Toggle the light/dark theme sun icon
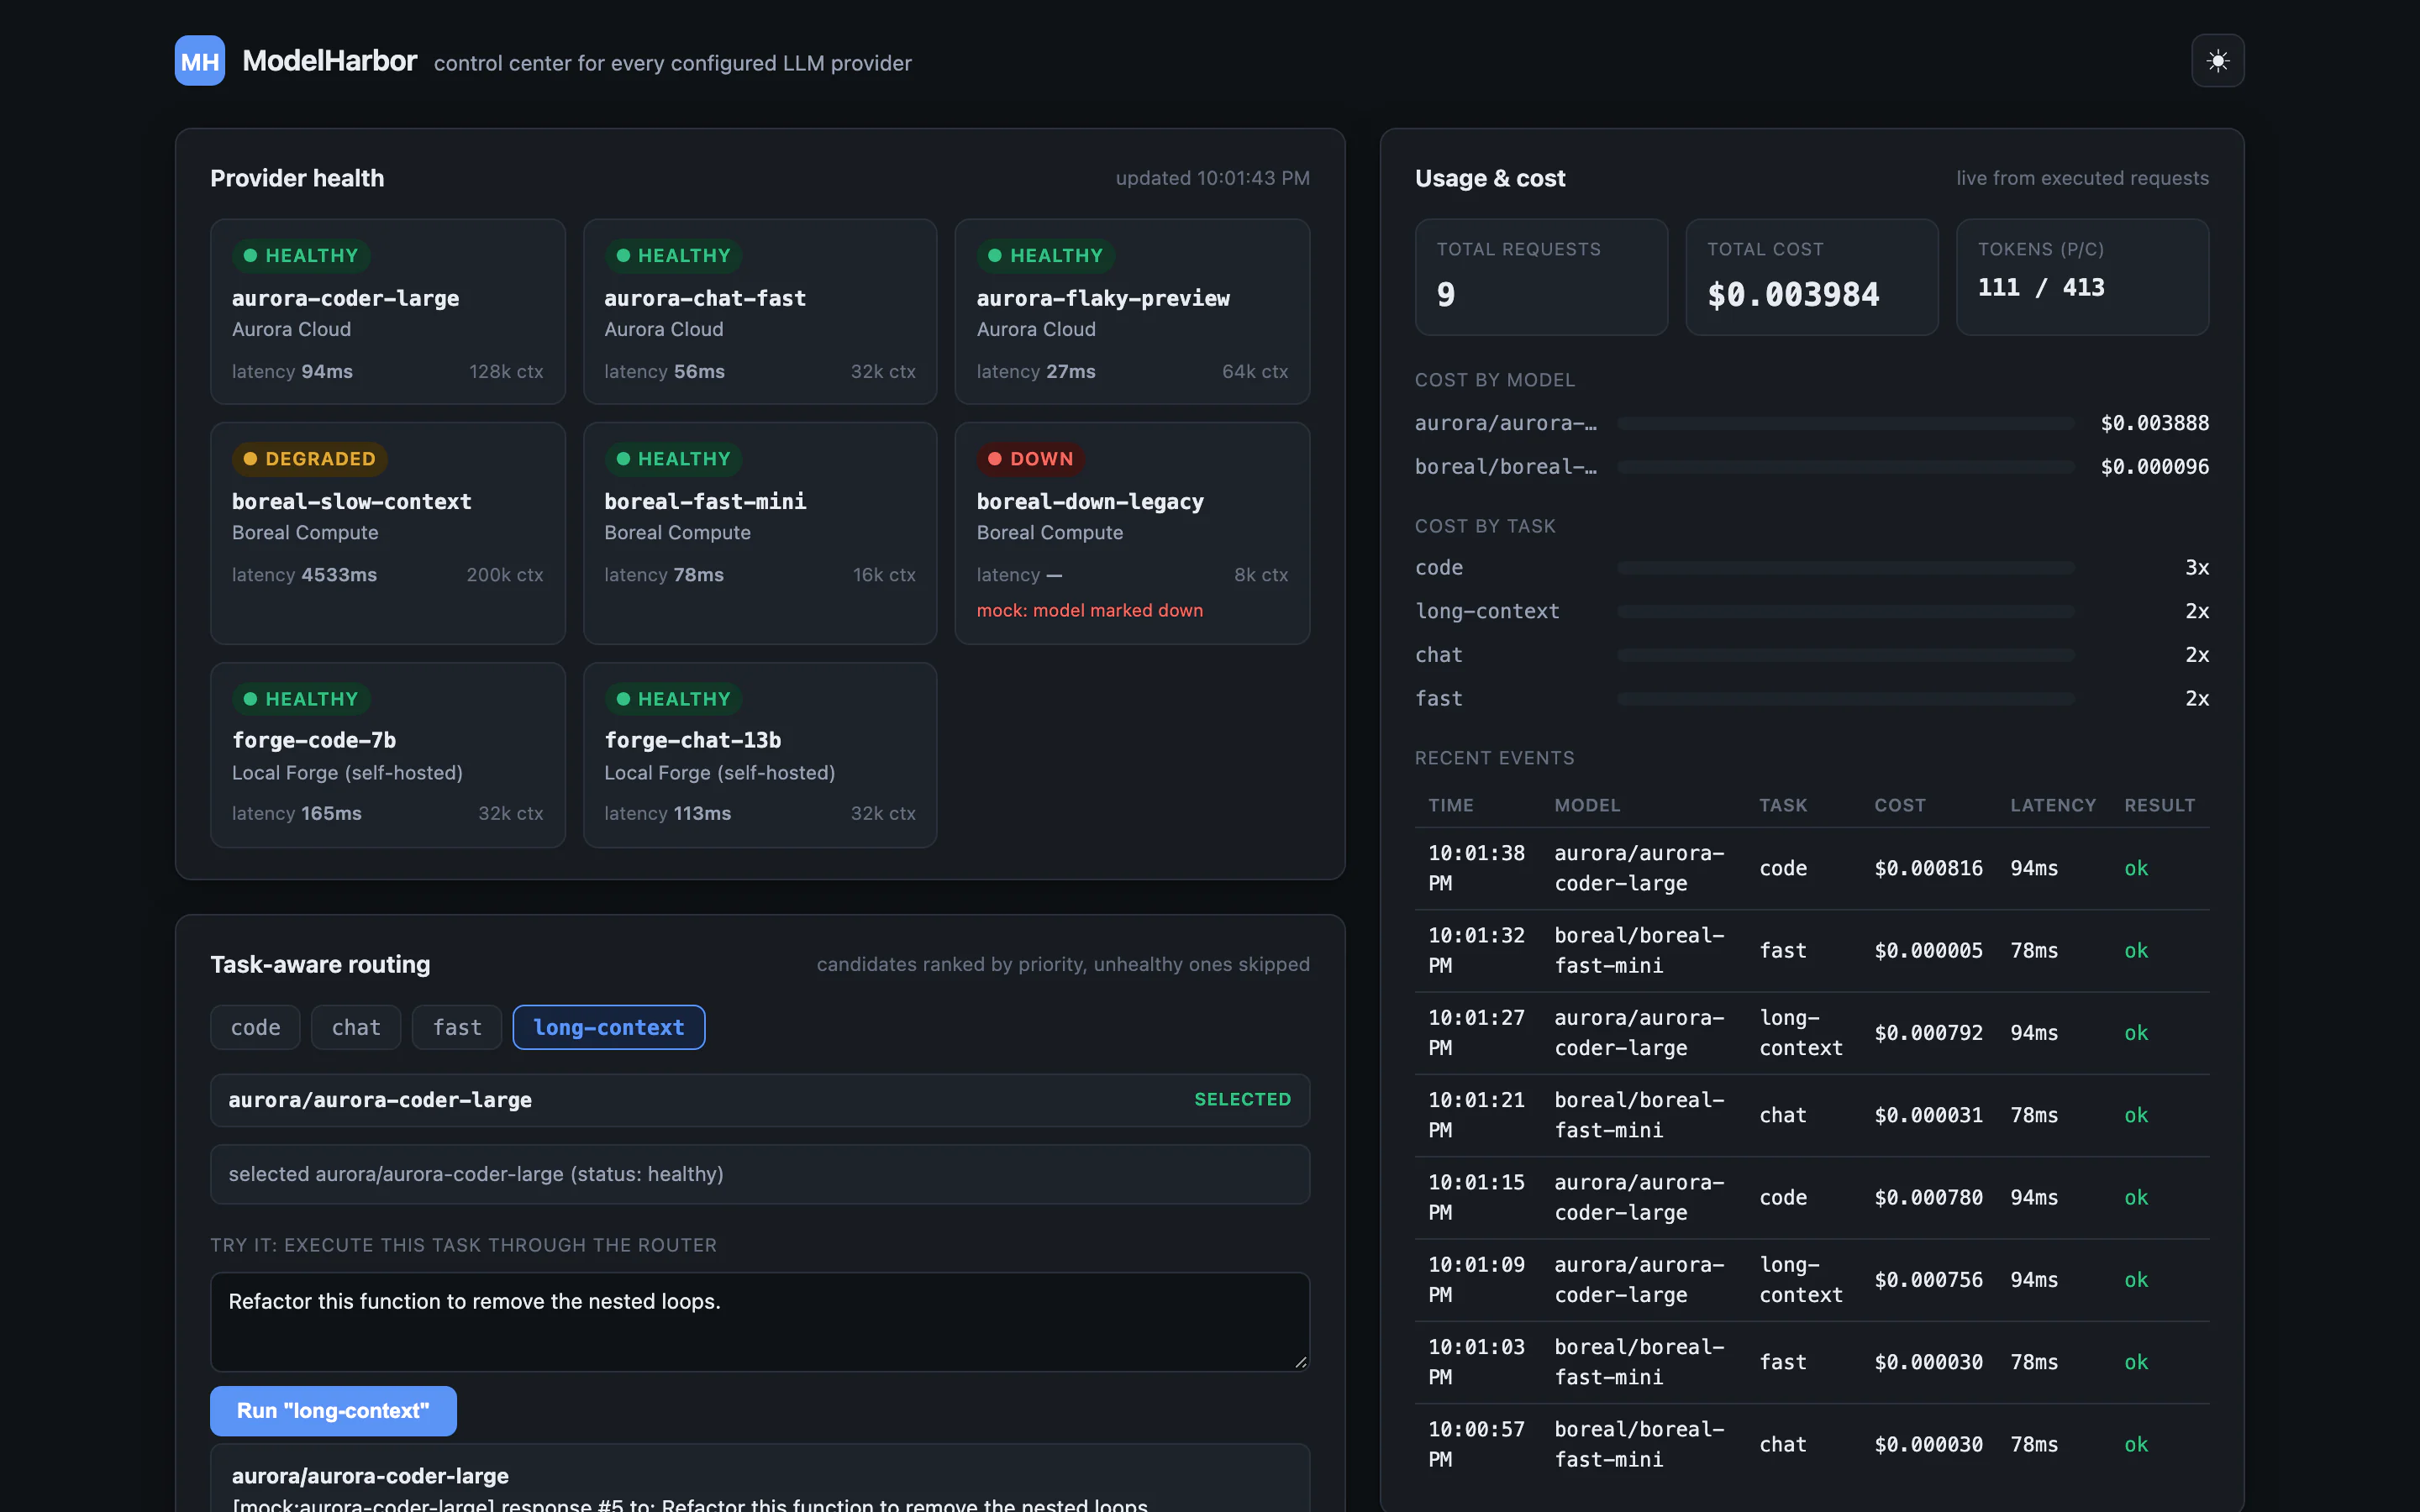 tap(2217, 61)
